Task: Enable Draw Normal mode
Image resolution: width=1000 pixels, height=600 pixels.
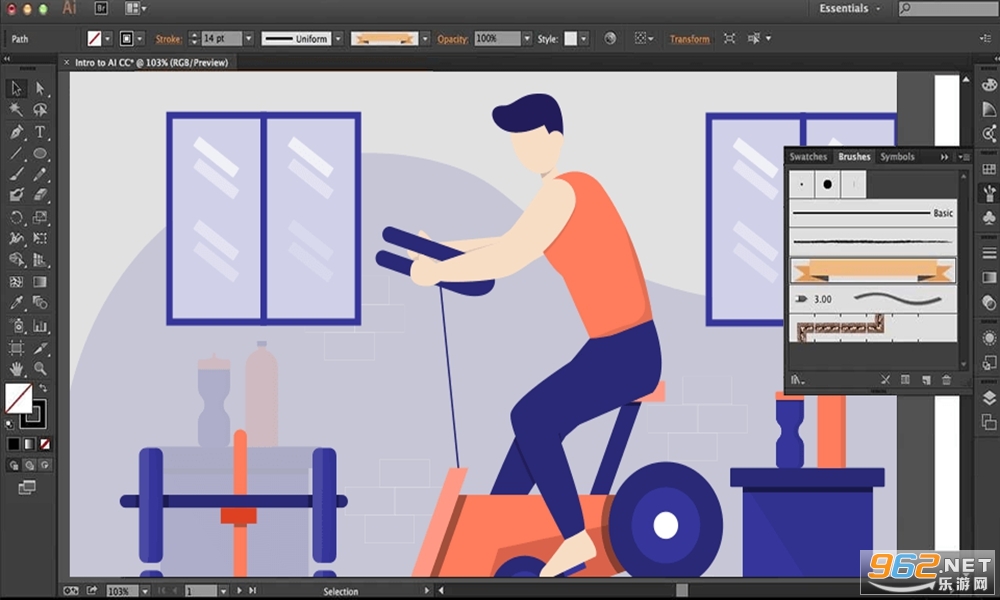Action: 13,465
